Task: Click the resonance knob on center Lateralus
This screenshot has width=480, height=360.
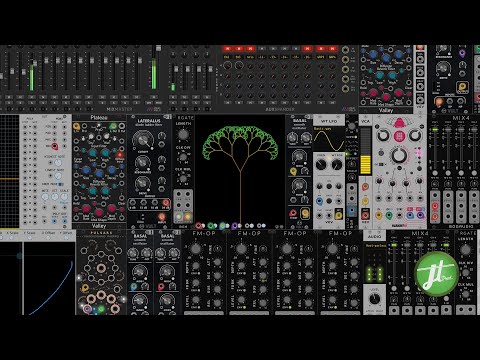Action: [142, 162]
